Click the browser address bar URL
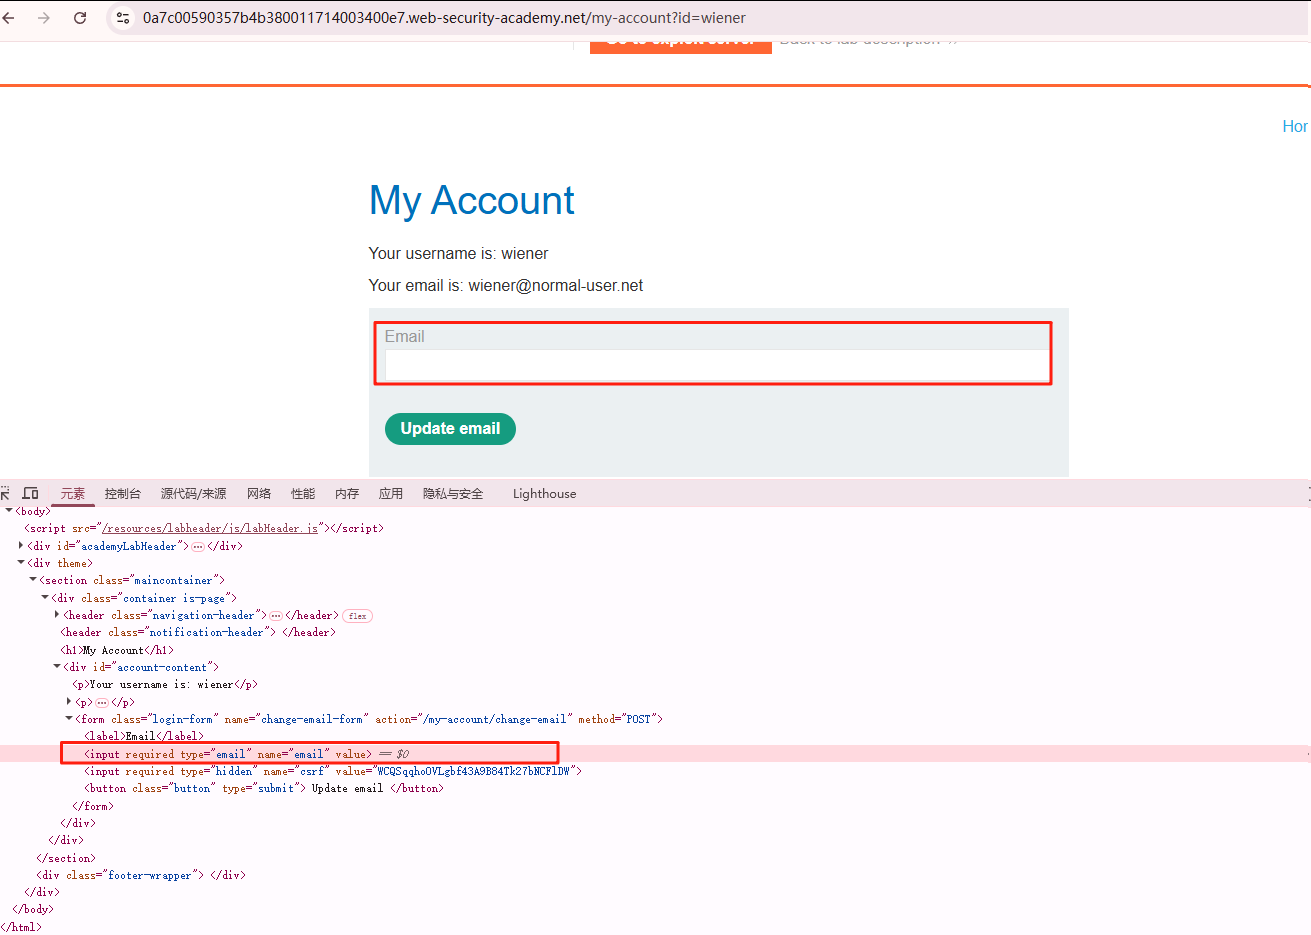This screenshot has width=1311, height=935. 444,18
